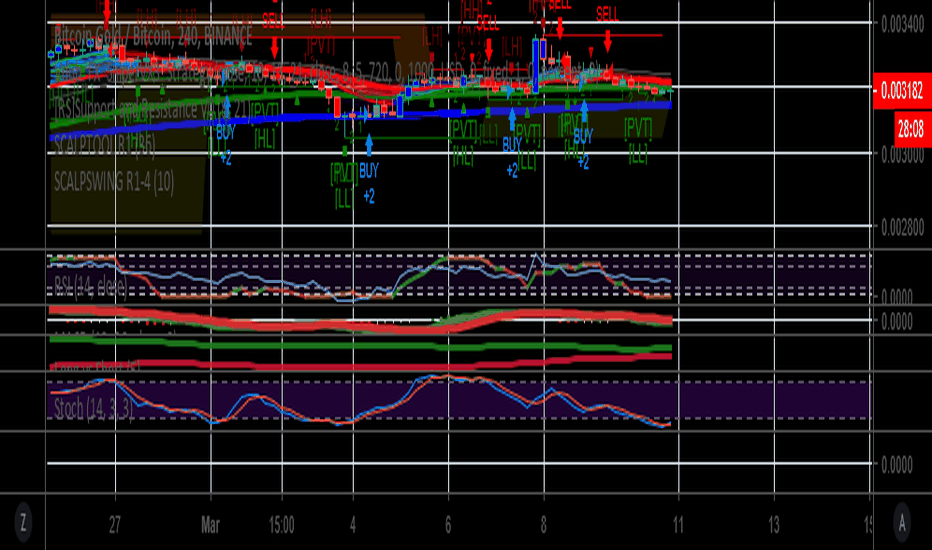Click the 0.002800 price axis label
This screenshot has width=932, height=550.
tap(902, 228)
